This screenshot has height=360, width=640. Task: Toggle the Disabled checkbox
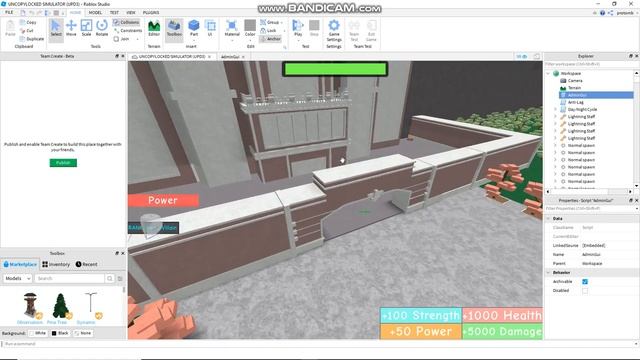pyautogui.click(x=585, y=291)
